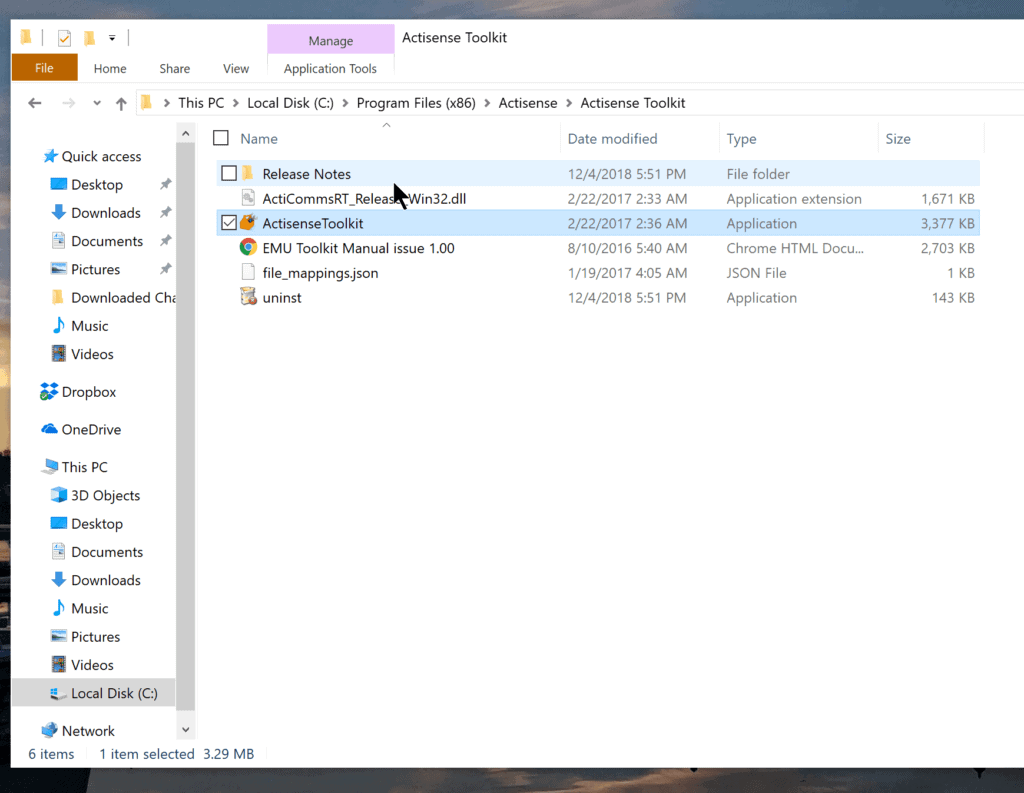Click the sidebar scroll down arrow
This screenshot has width=1024, height=793.
coord(185,730)
